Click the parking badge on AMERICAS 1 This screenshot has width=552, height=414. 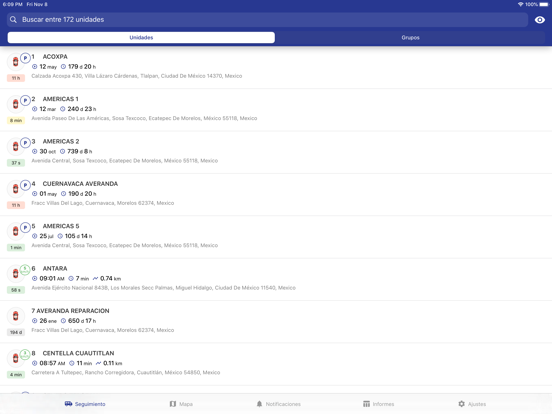click(x=25, y=100)
